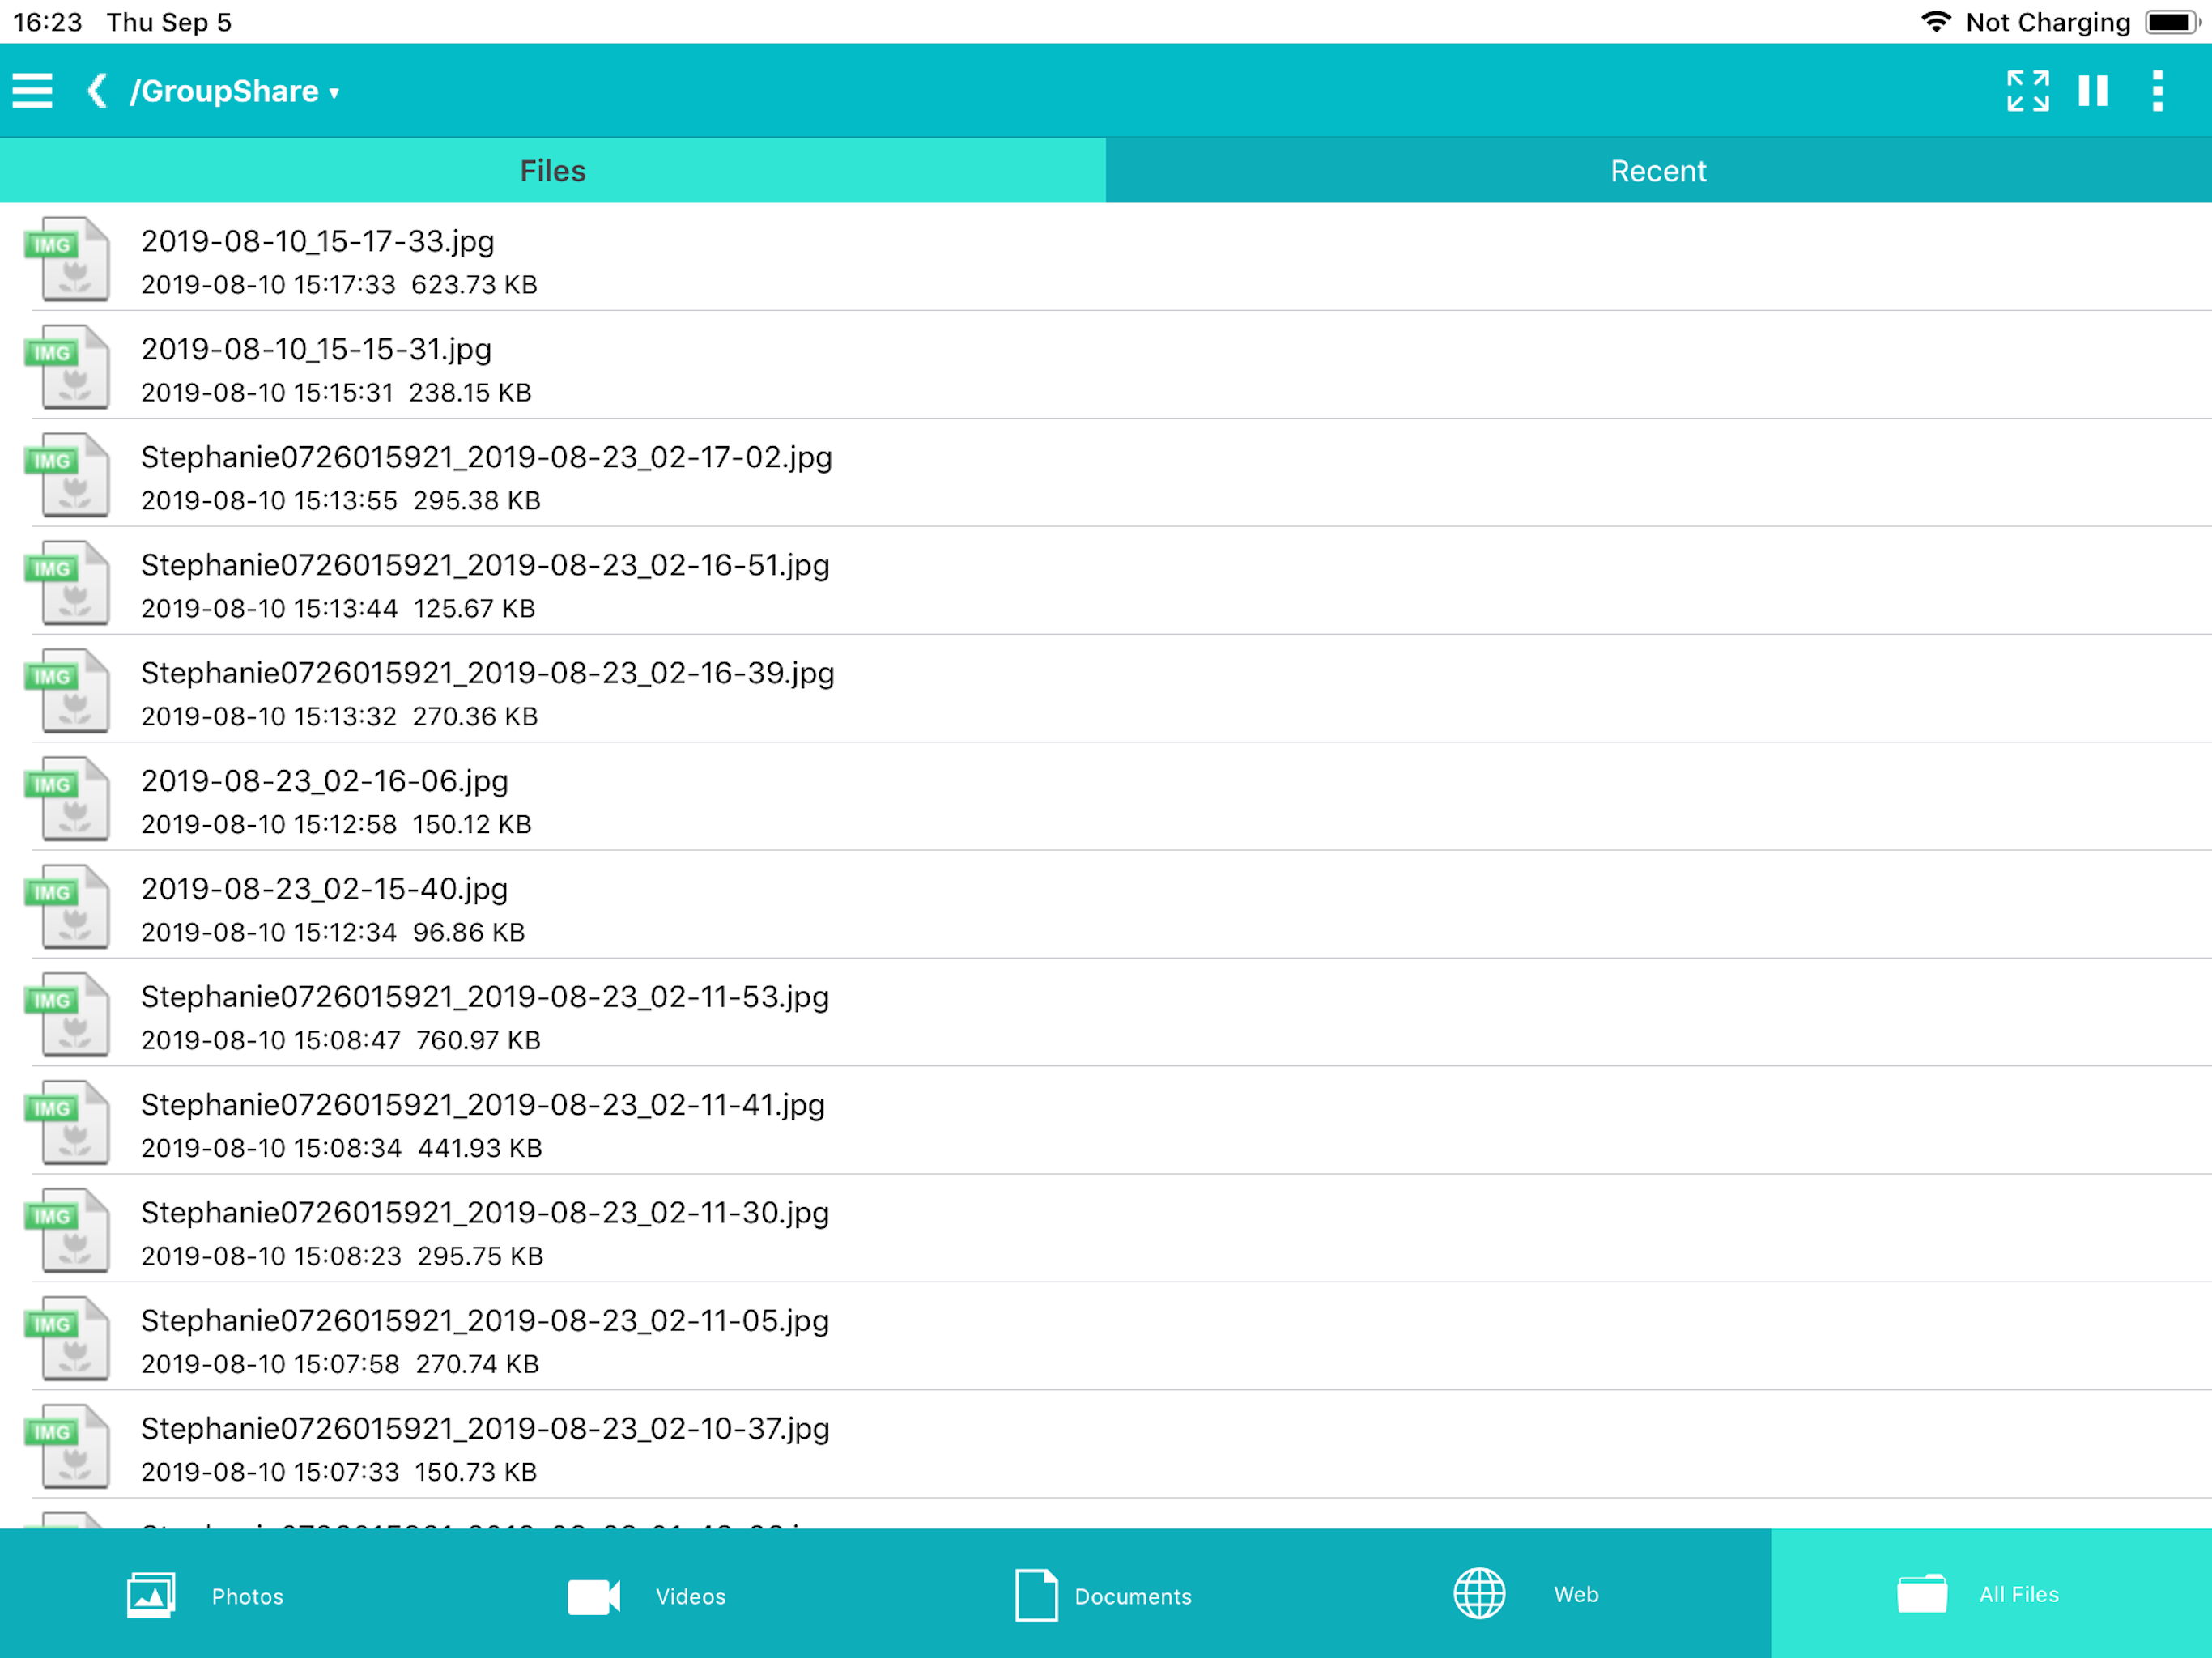
Task: Switch to the Recent tab
Action: [x=1659, y=170]
